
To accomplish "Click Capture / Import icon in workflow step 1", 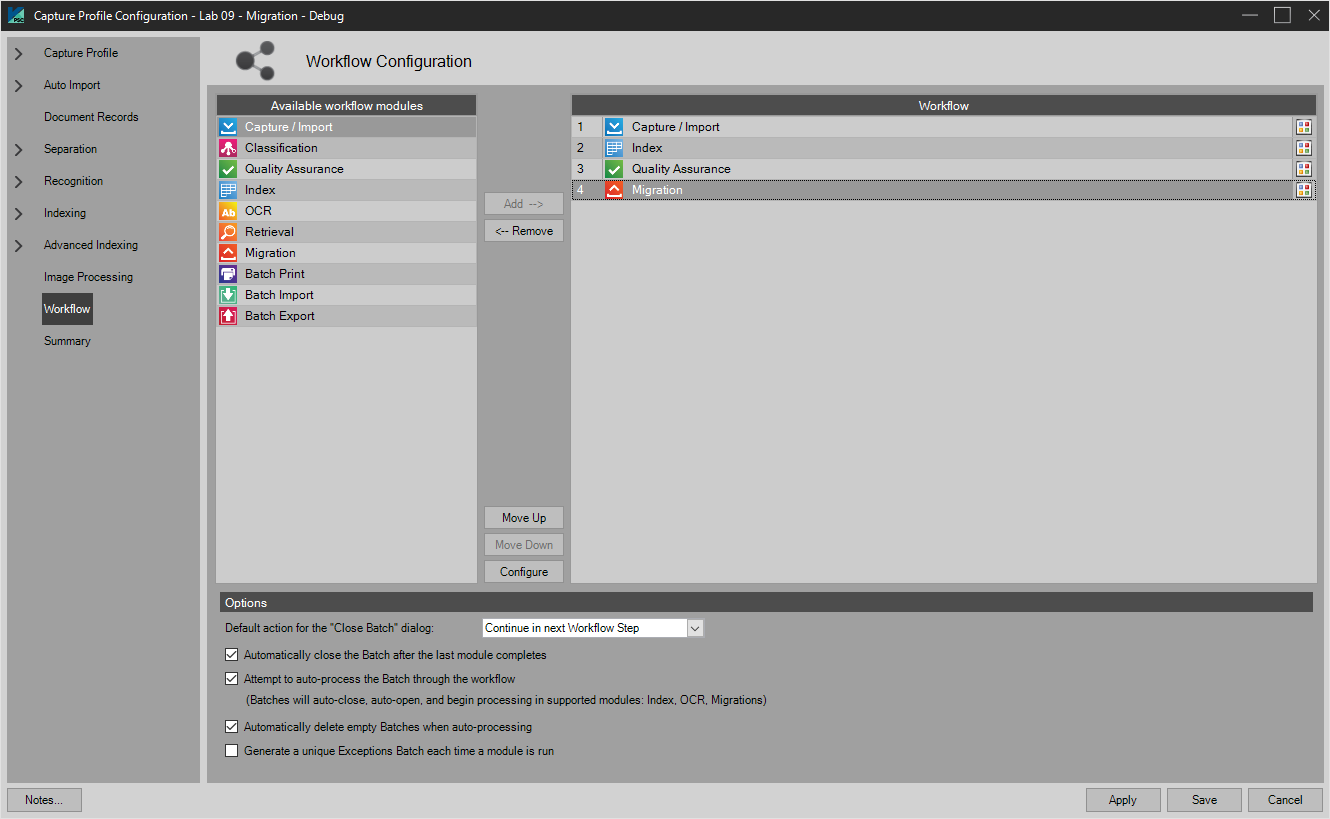I will click(614, 127).
